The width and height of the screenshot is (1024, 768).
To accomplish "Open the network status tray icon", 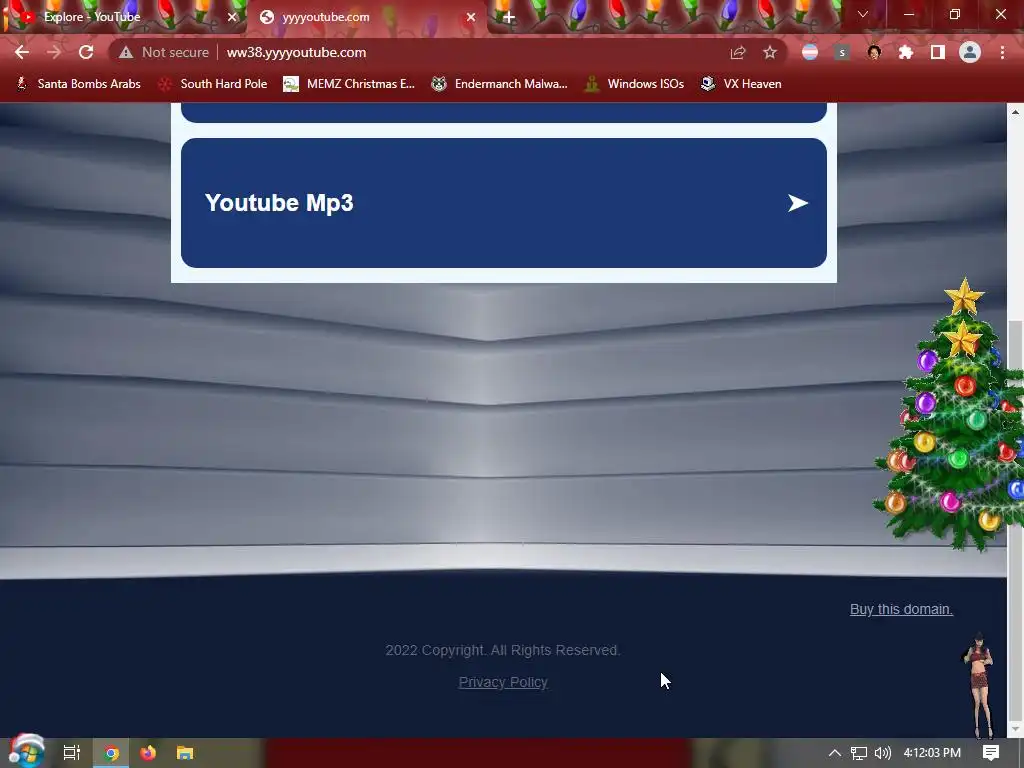I will pos(859,753).
